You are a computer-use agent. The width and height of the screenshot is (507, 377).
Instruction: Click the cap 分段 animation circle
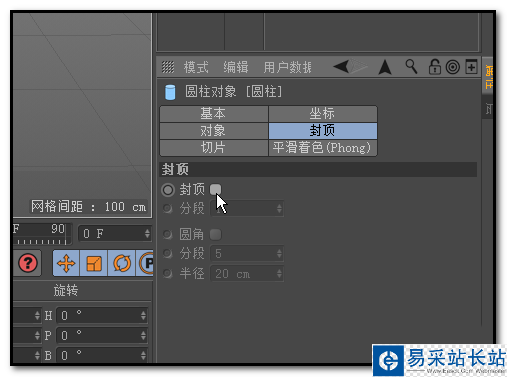[x=167, y=209]
